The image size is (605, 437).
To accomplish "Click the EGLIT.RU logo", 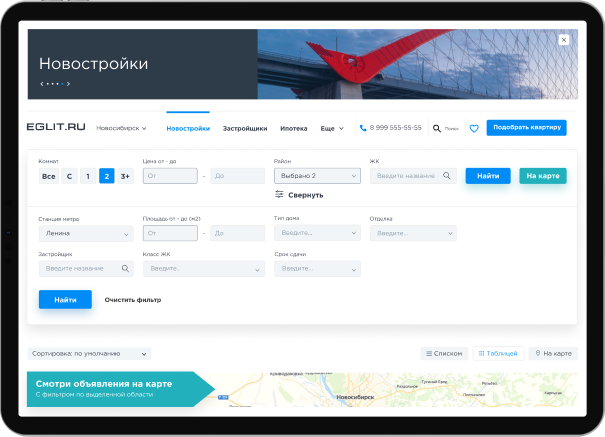I will point(56,128).
